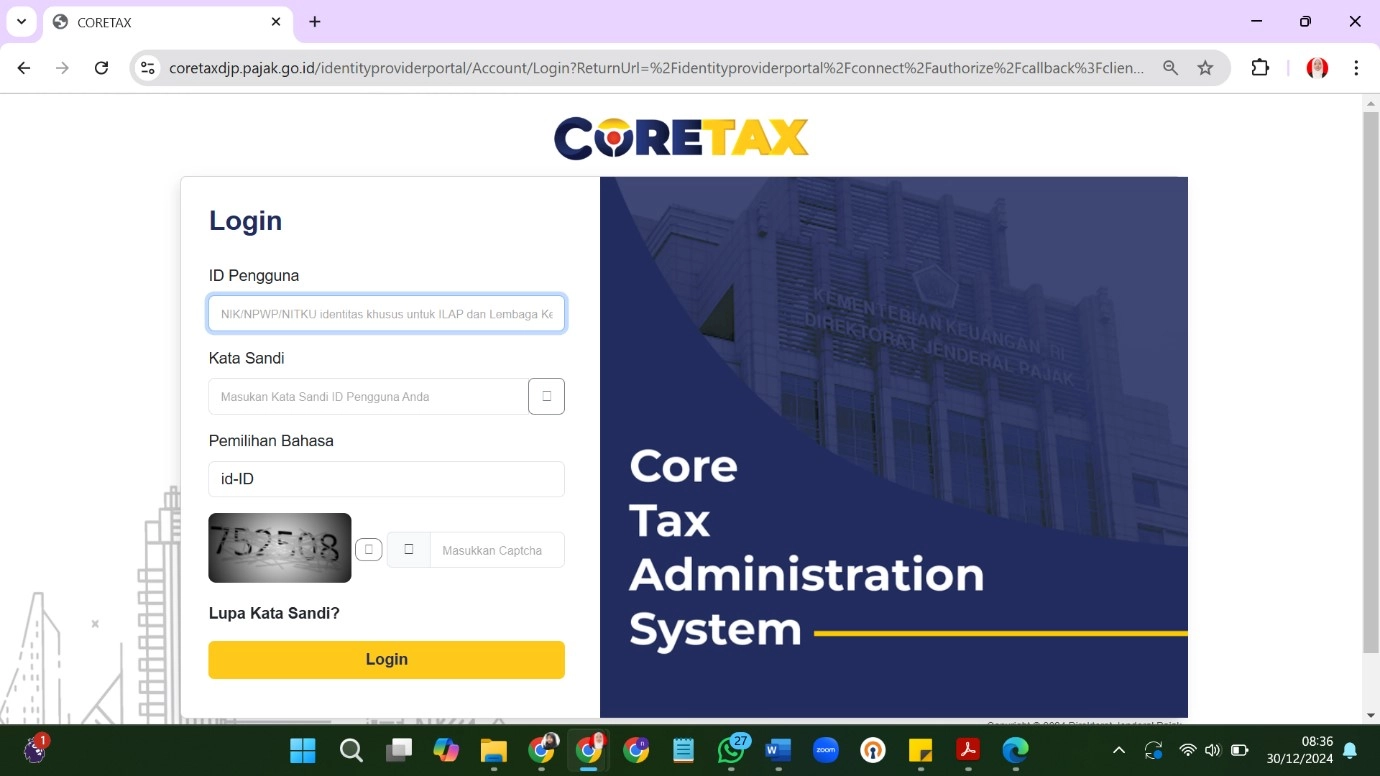
Task: View site information icon in the address bar
Action: [148, 68]
